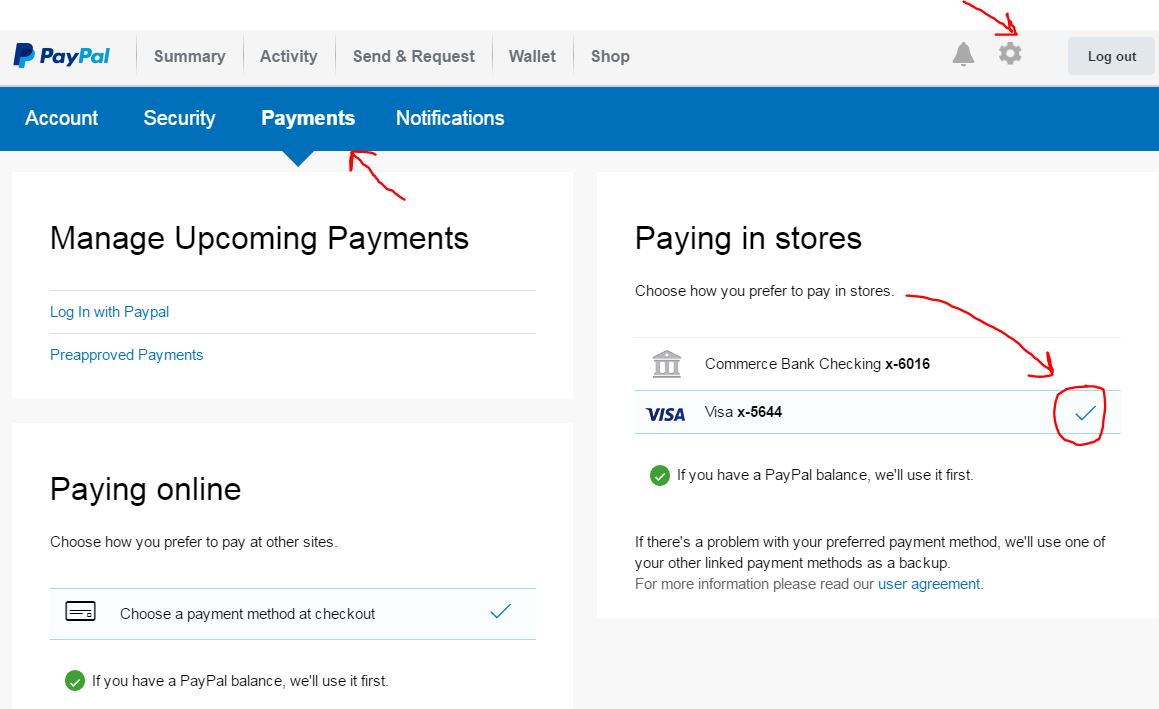
Task: Open the user agreement link
Action: [929, 584]
